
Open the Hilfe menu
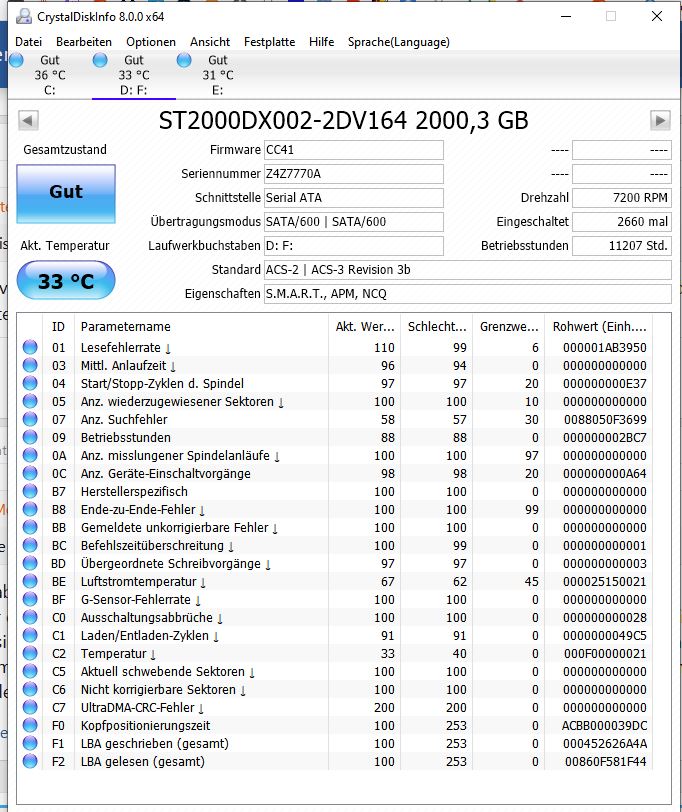pyautogui.click(x=322, y=42)
